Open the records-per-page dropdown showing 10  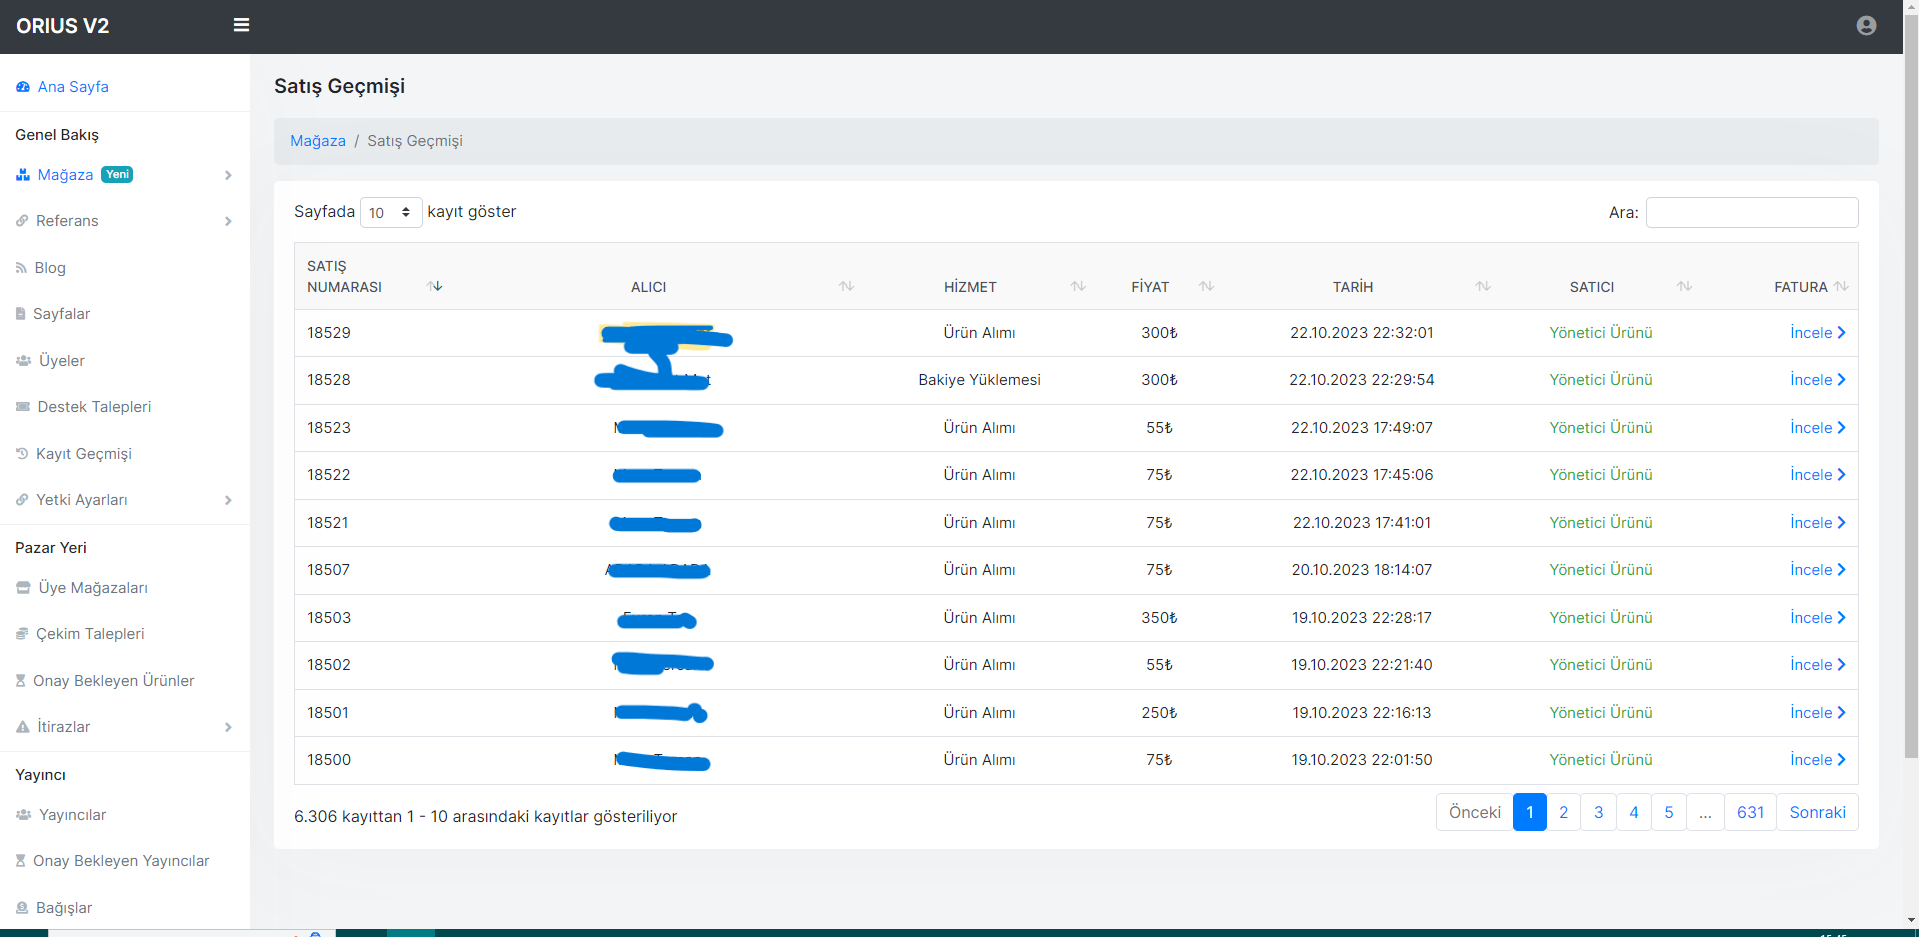(x=391, y=212)
